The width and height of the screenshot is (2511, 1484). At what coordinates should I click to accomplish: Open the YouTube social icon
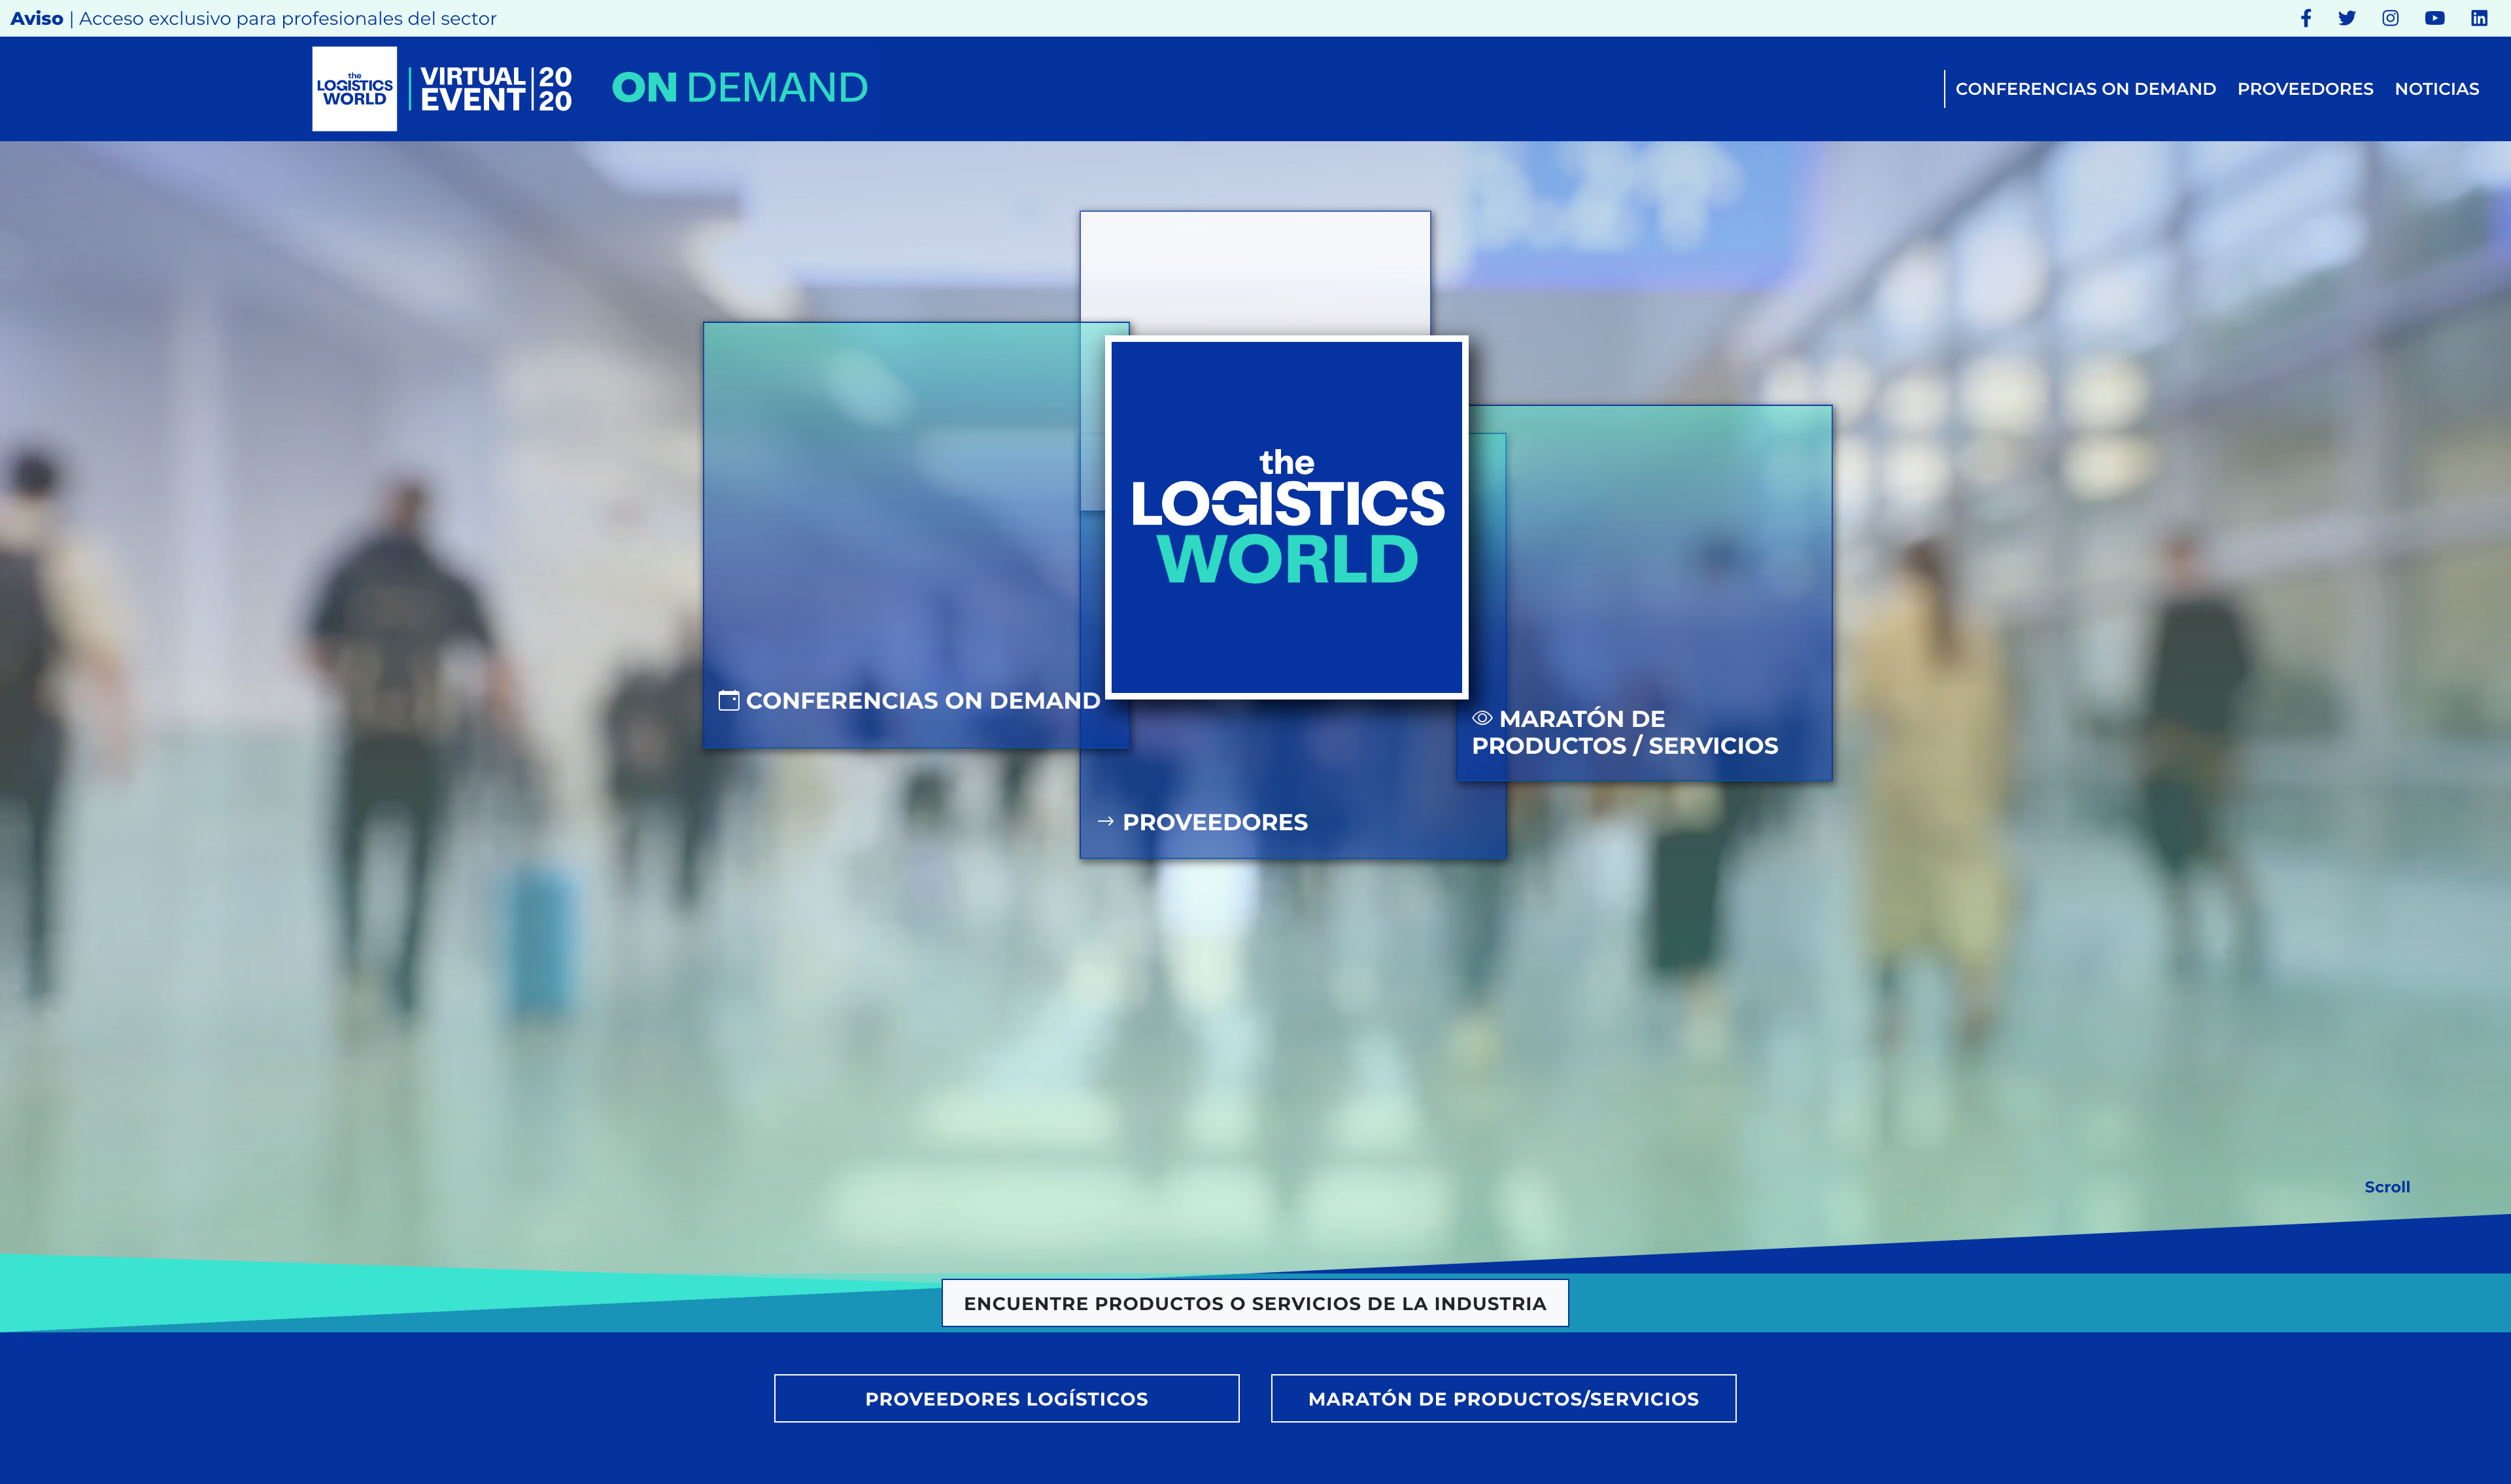pyautogui.click(x=2434, y=18)
